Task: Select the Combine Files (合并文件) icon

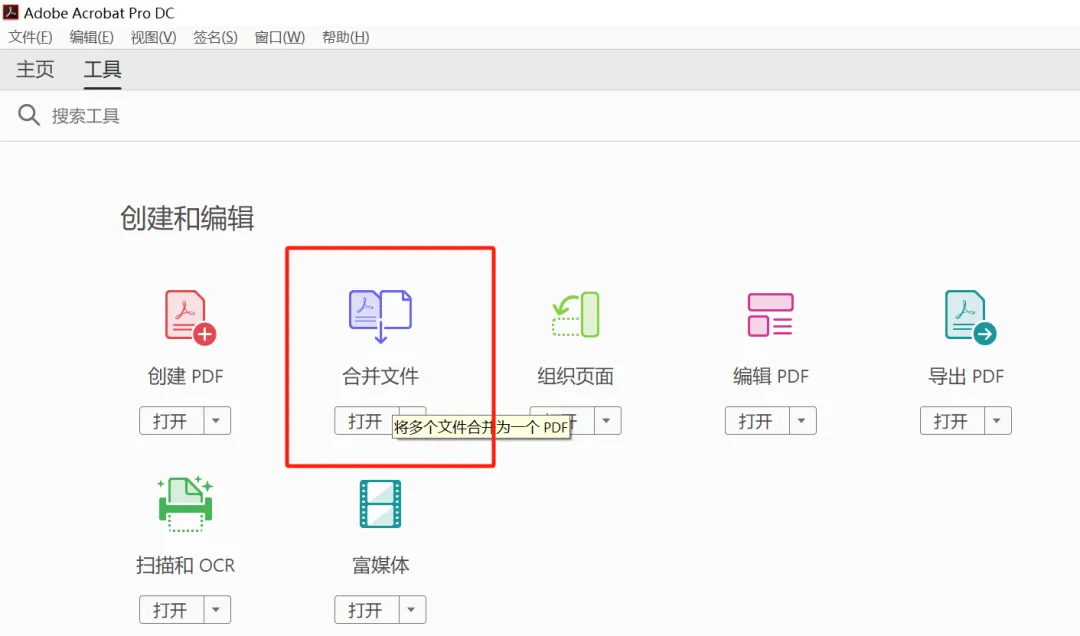Action: tap(380, 316)
